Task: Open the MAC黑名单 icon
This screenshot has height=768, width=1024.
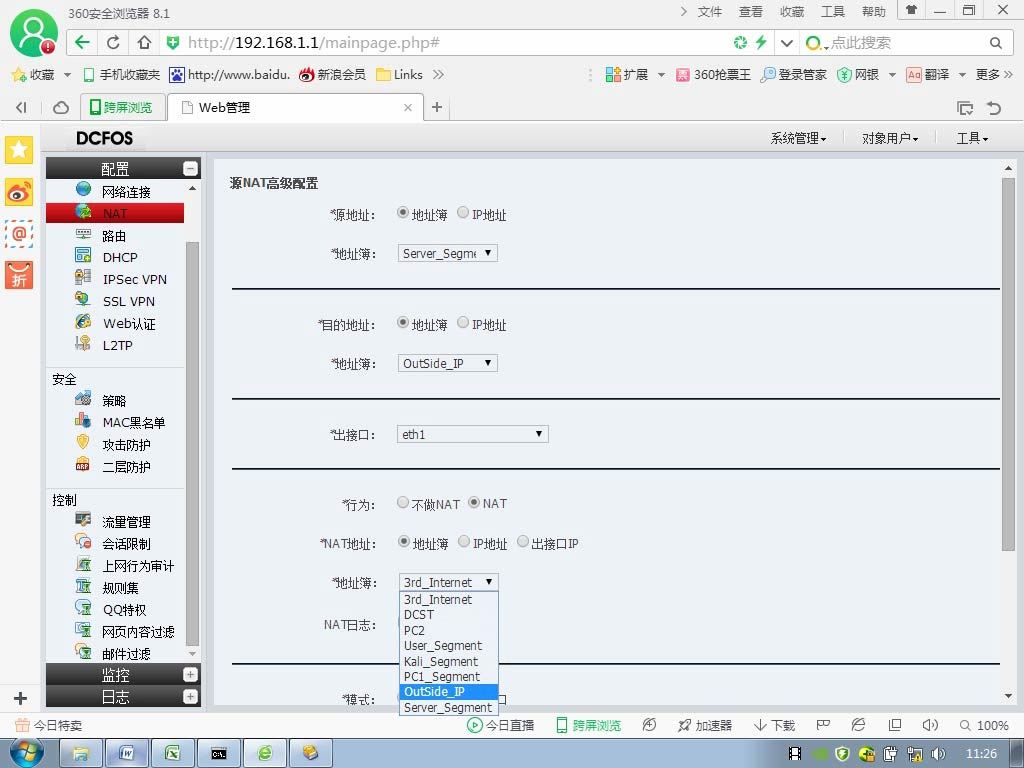Action: (x=83, y=421)
